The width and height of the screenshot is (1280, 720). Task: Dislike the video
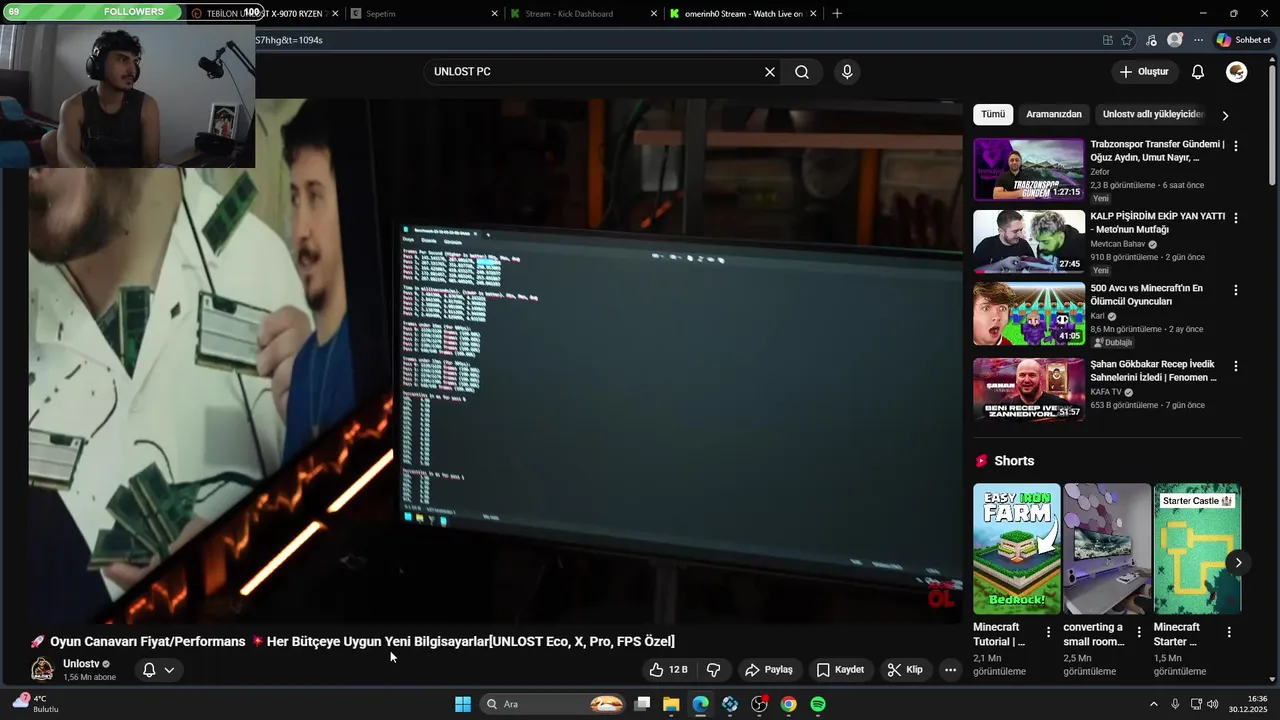click(714, 670)
